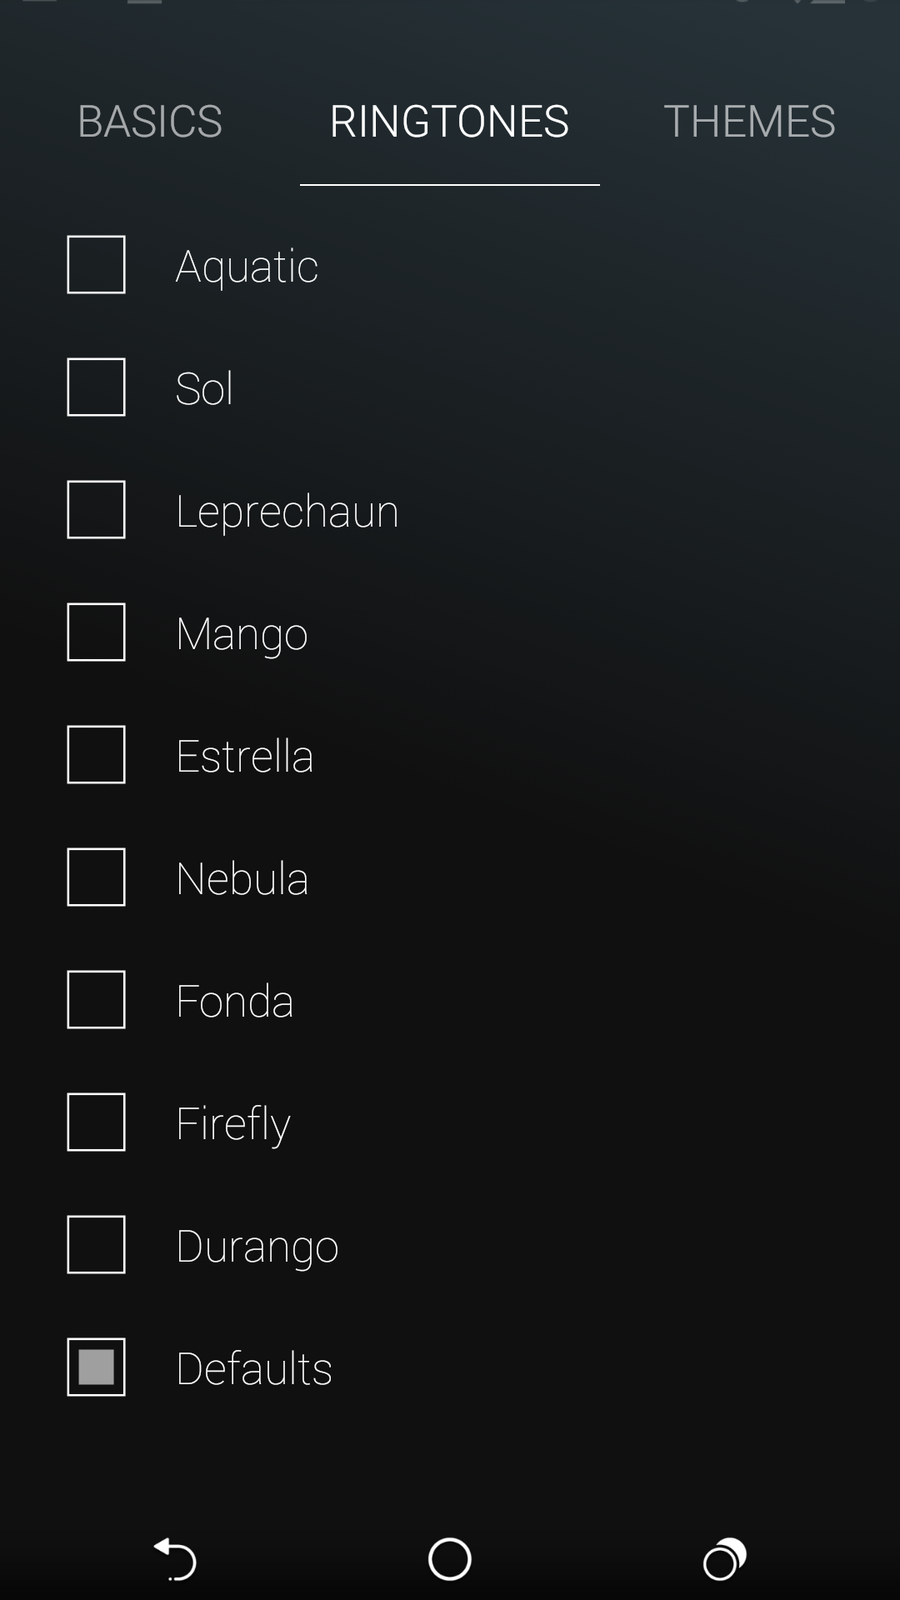Image resolution: width=900 pixels, height=1600 pixels.
Task: Check the Fonda checkbox
Action: pyautogui.click(x=96, y=1000)
